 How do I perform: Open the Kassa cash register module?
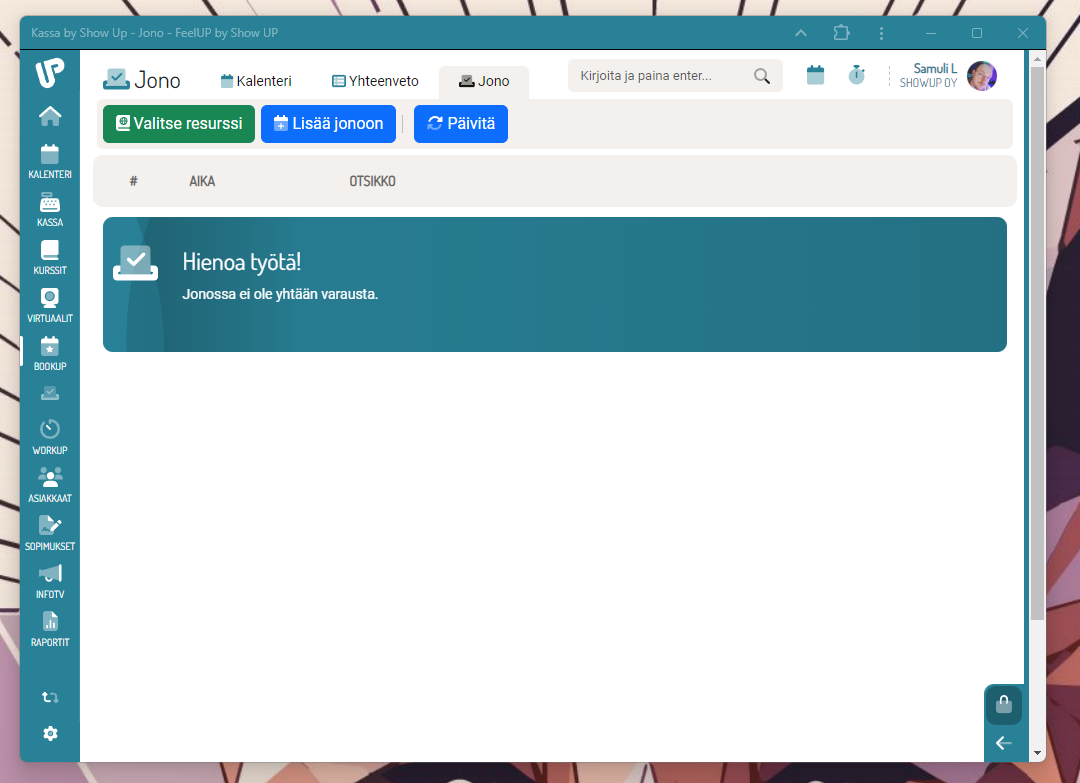tap(50, 209)
